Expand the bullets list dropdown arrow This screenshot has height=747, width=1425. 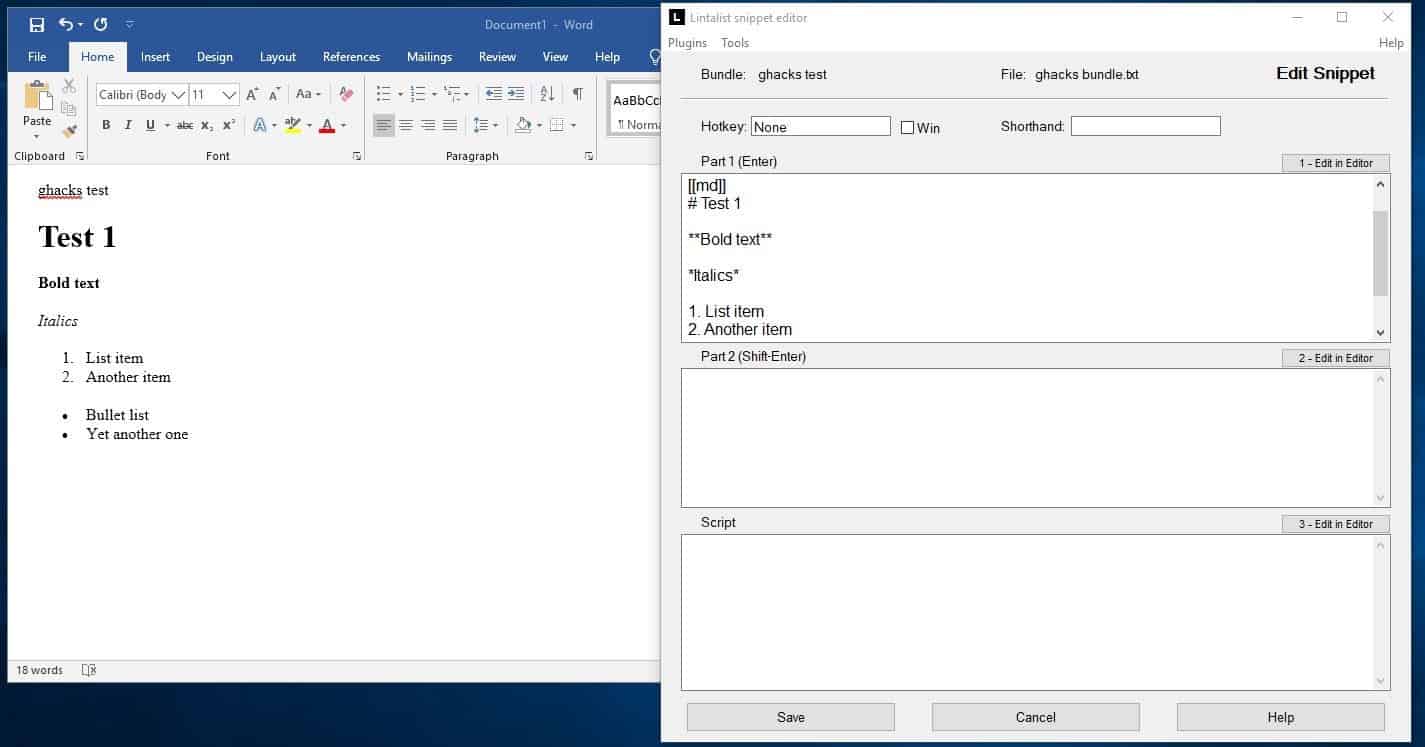pyautogui.click(x=400, y=95)
